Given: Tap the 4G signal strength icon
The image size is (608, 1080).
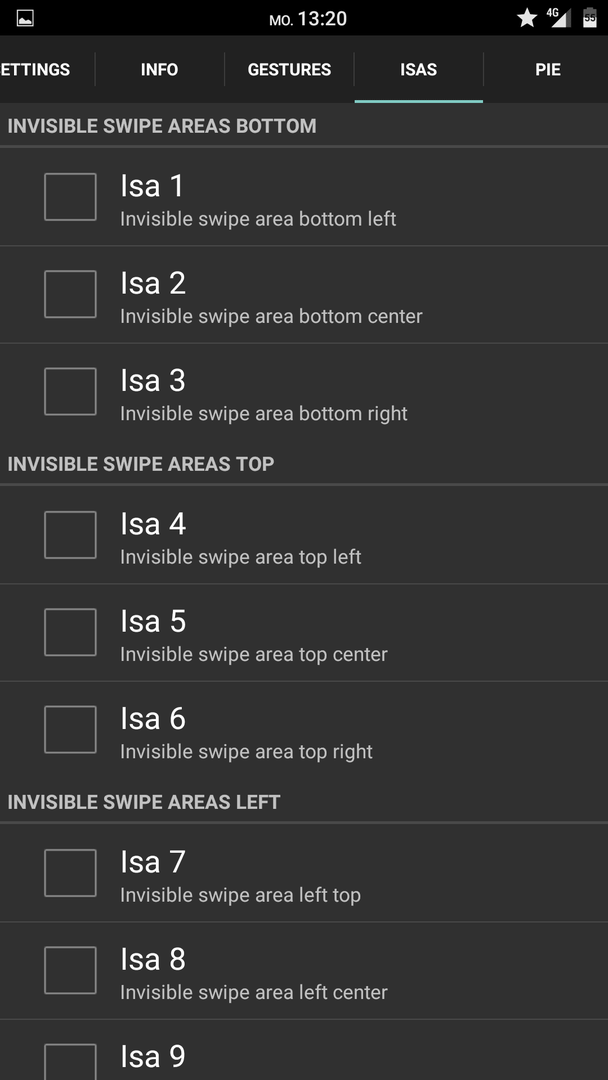Looking at the screenshot, I should tap(560, 18).
